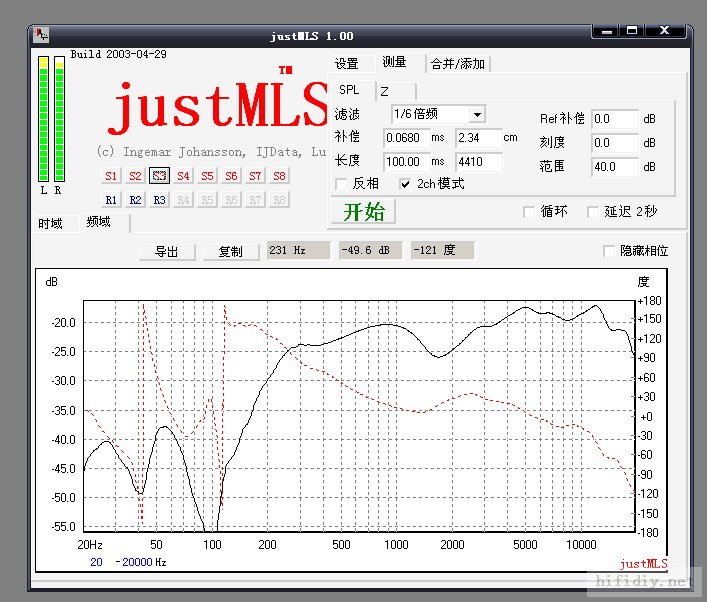Select the S6 measurement slot
Image resolution: width=707 pixels, height=602 pixels.
point(231,176)
